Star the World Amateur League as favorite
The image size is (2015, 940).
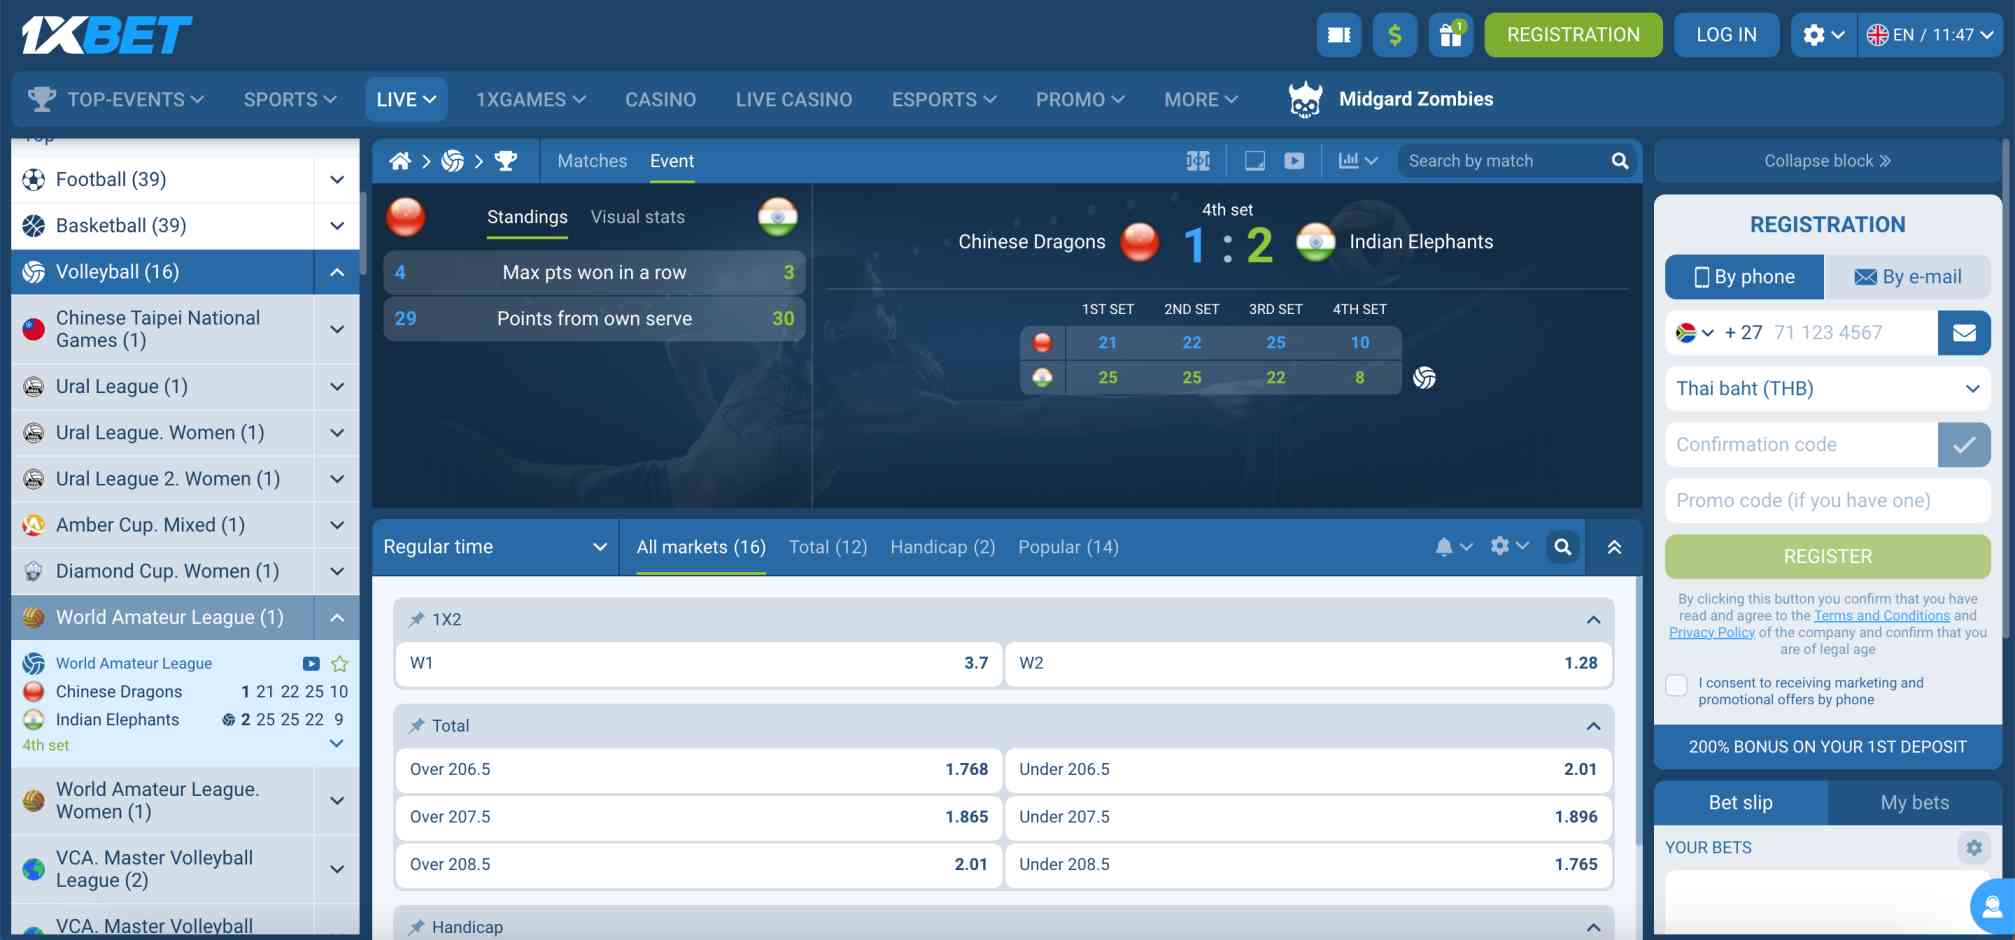click(x=340, y=663)
